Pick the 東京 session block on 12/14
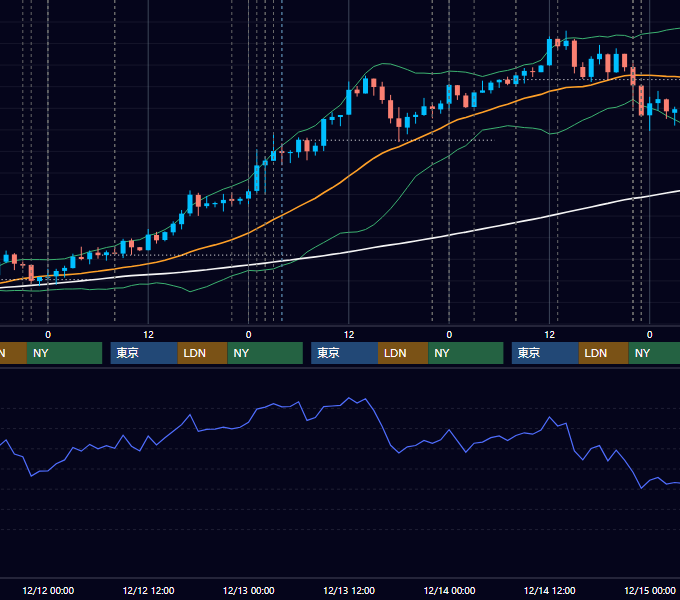Viewport: 680px width, 600px height. 545,353
